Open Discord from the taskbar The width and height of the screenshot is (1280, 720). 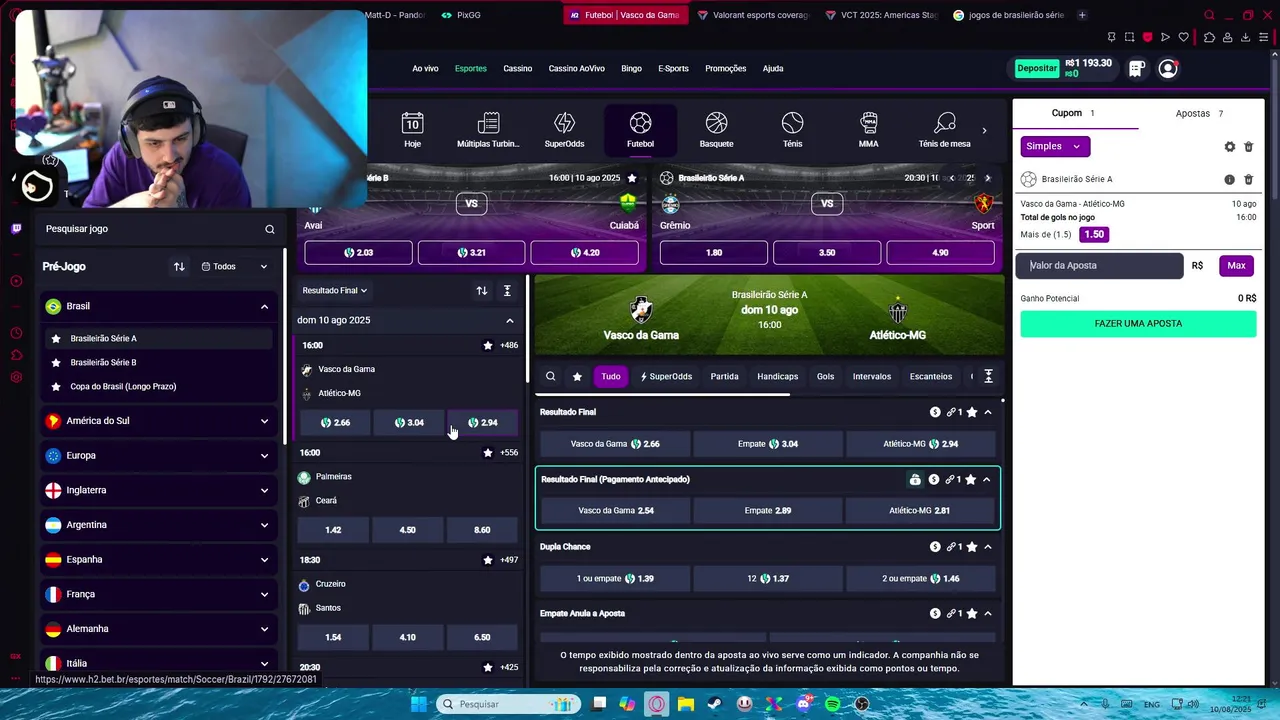(x=803, y=704)
